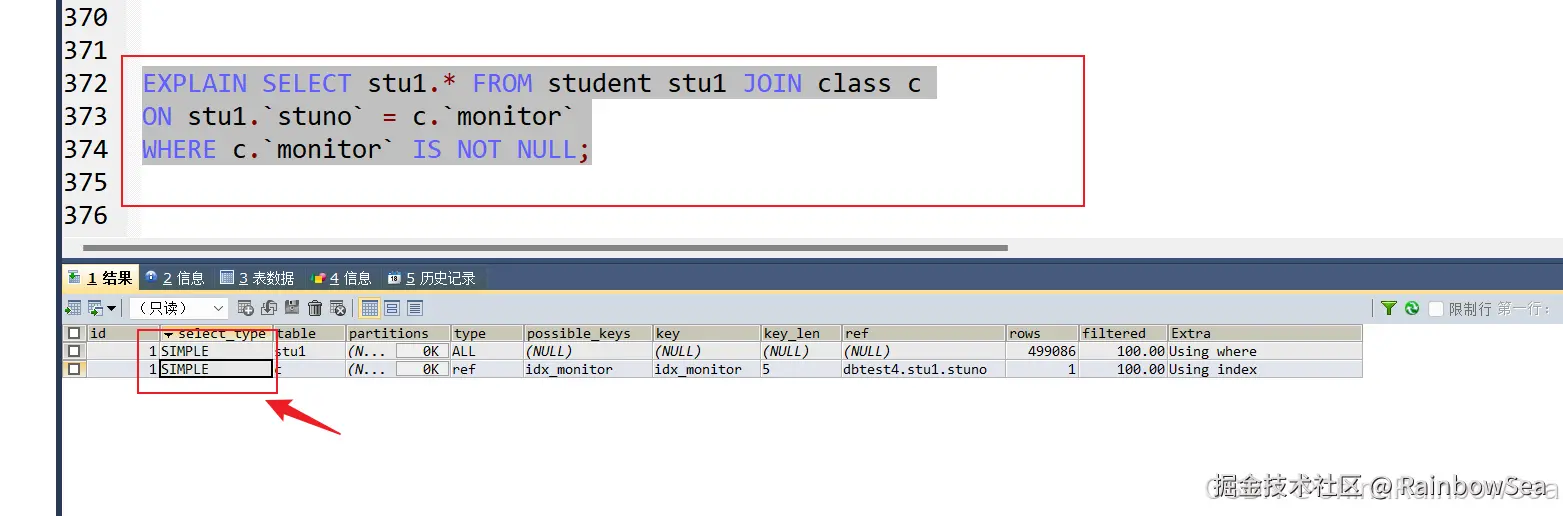Viewport: 1563px width, 516px height.
Task: Click the dbtest4.stu1.stuno ref cell
Action: click(x=924, y=369)
